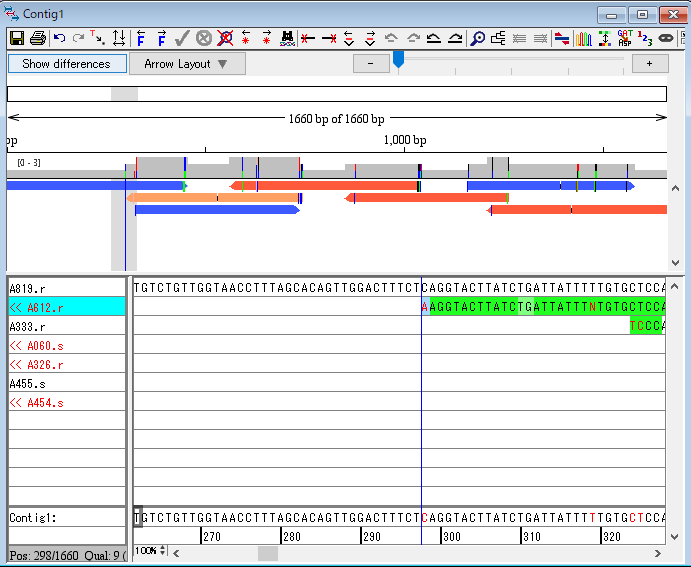Click the binoculars find icon
The height and width of the screenshot is (567, 691).
287,38
